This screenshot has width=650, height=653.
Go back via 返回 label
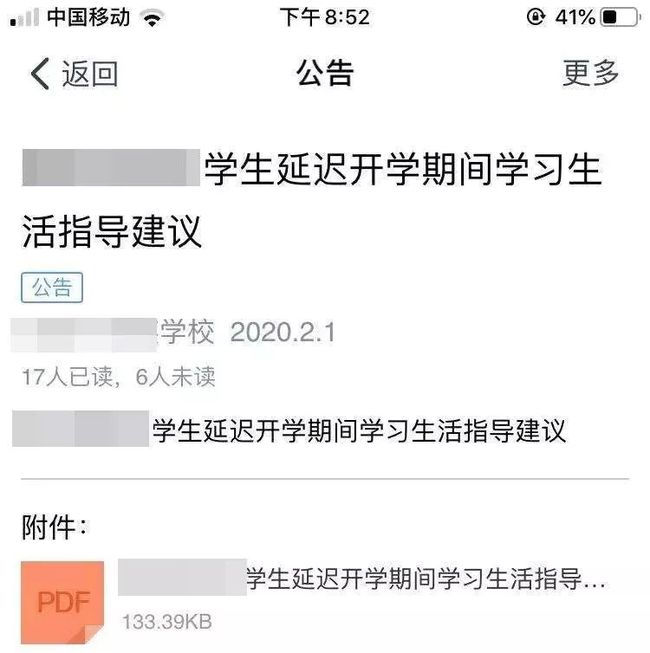click(90, 74)
